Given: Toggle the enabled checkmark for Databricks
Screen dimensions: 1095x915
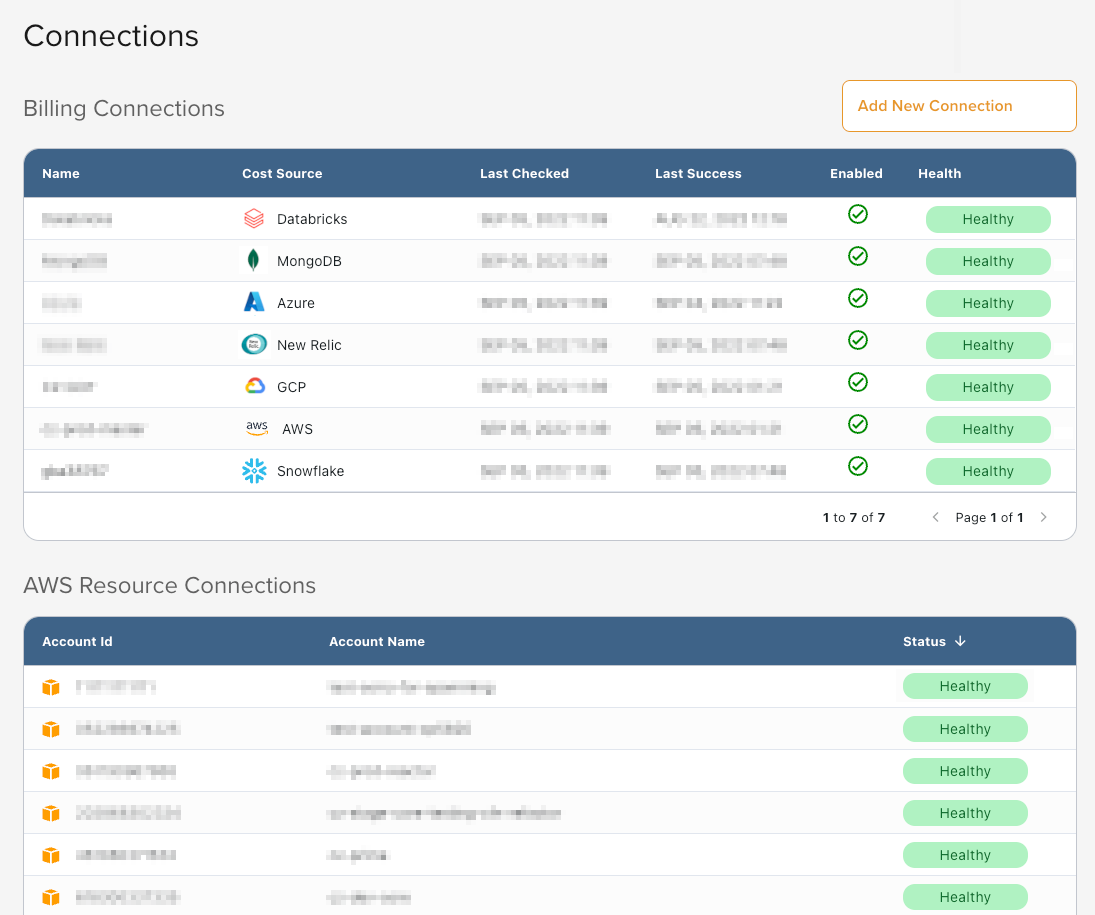Looking at the screenshot, I should [858, 214].
